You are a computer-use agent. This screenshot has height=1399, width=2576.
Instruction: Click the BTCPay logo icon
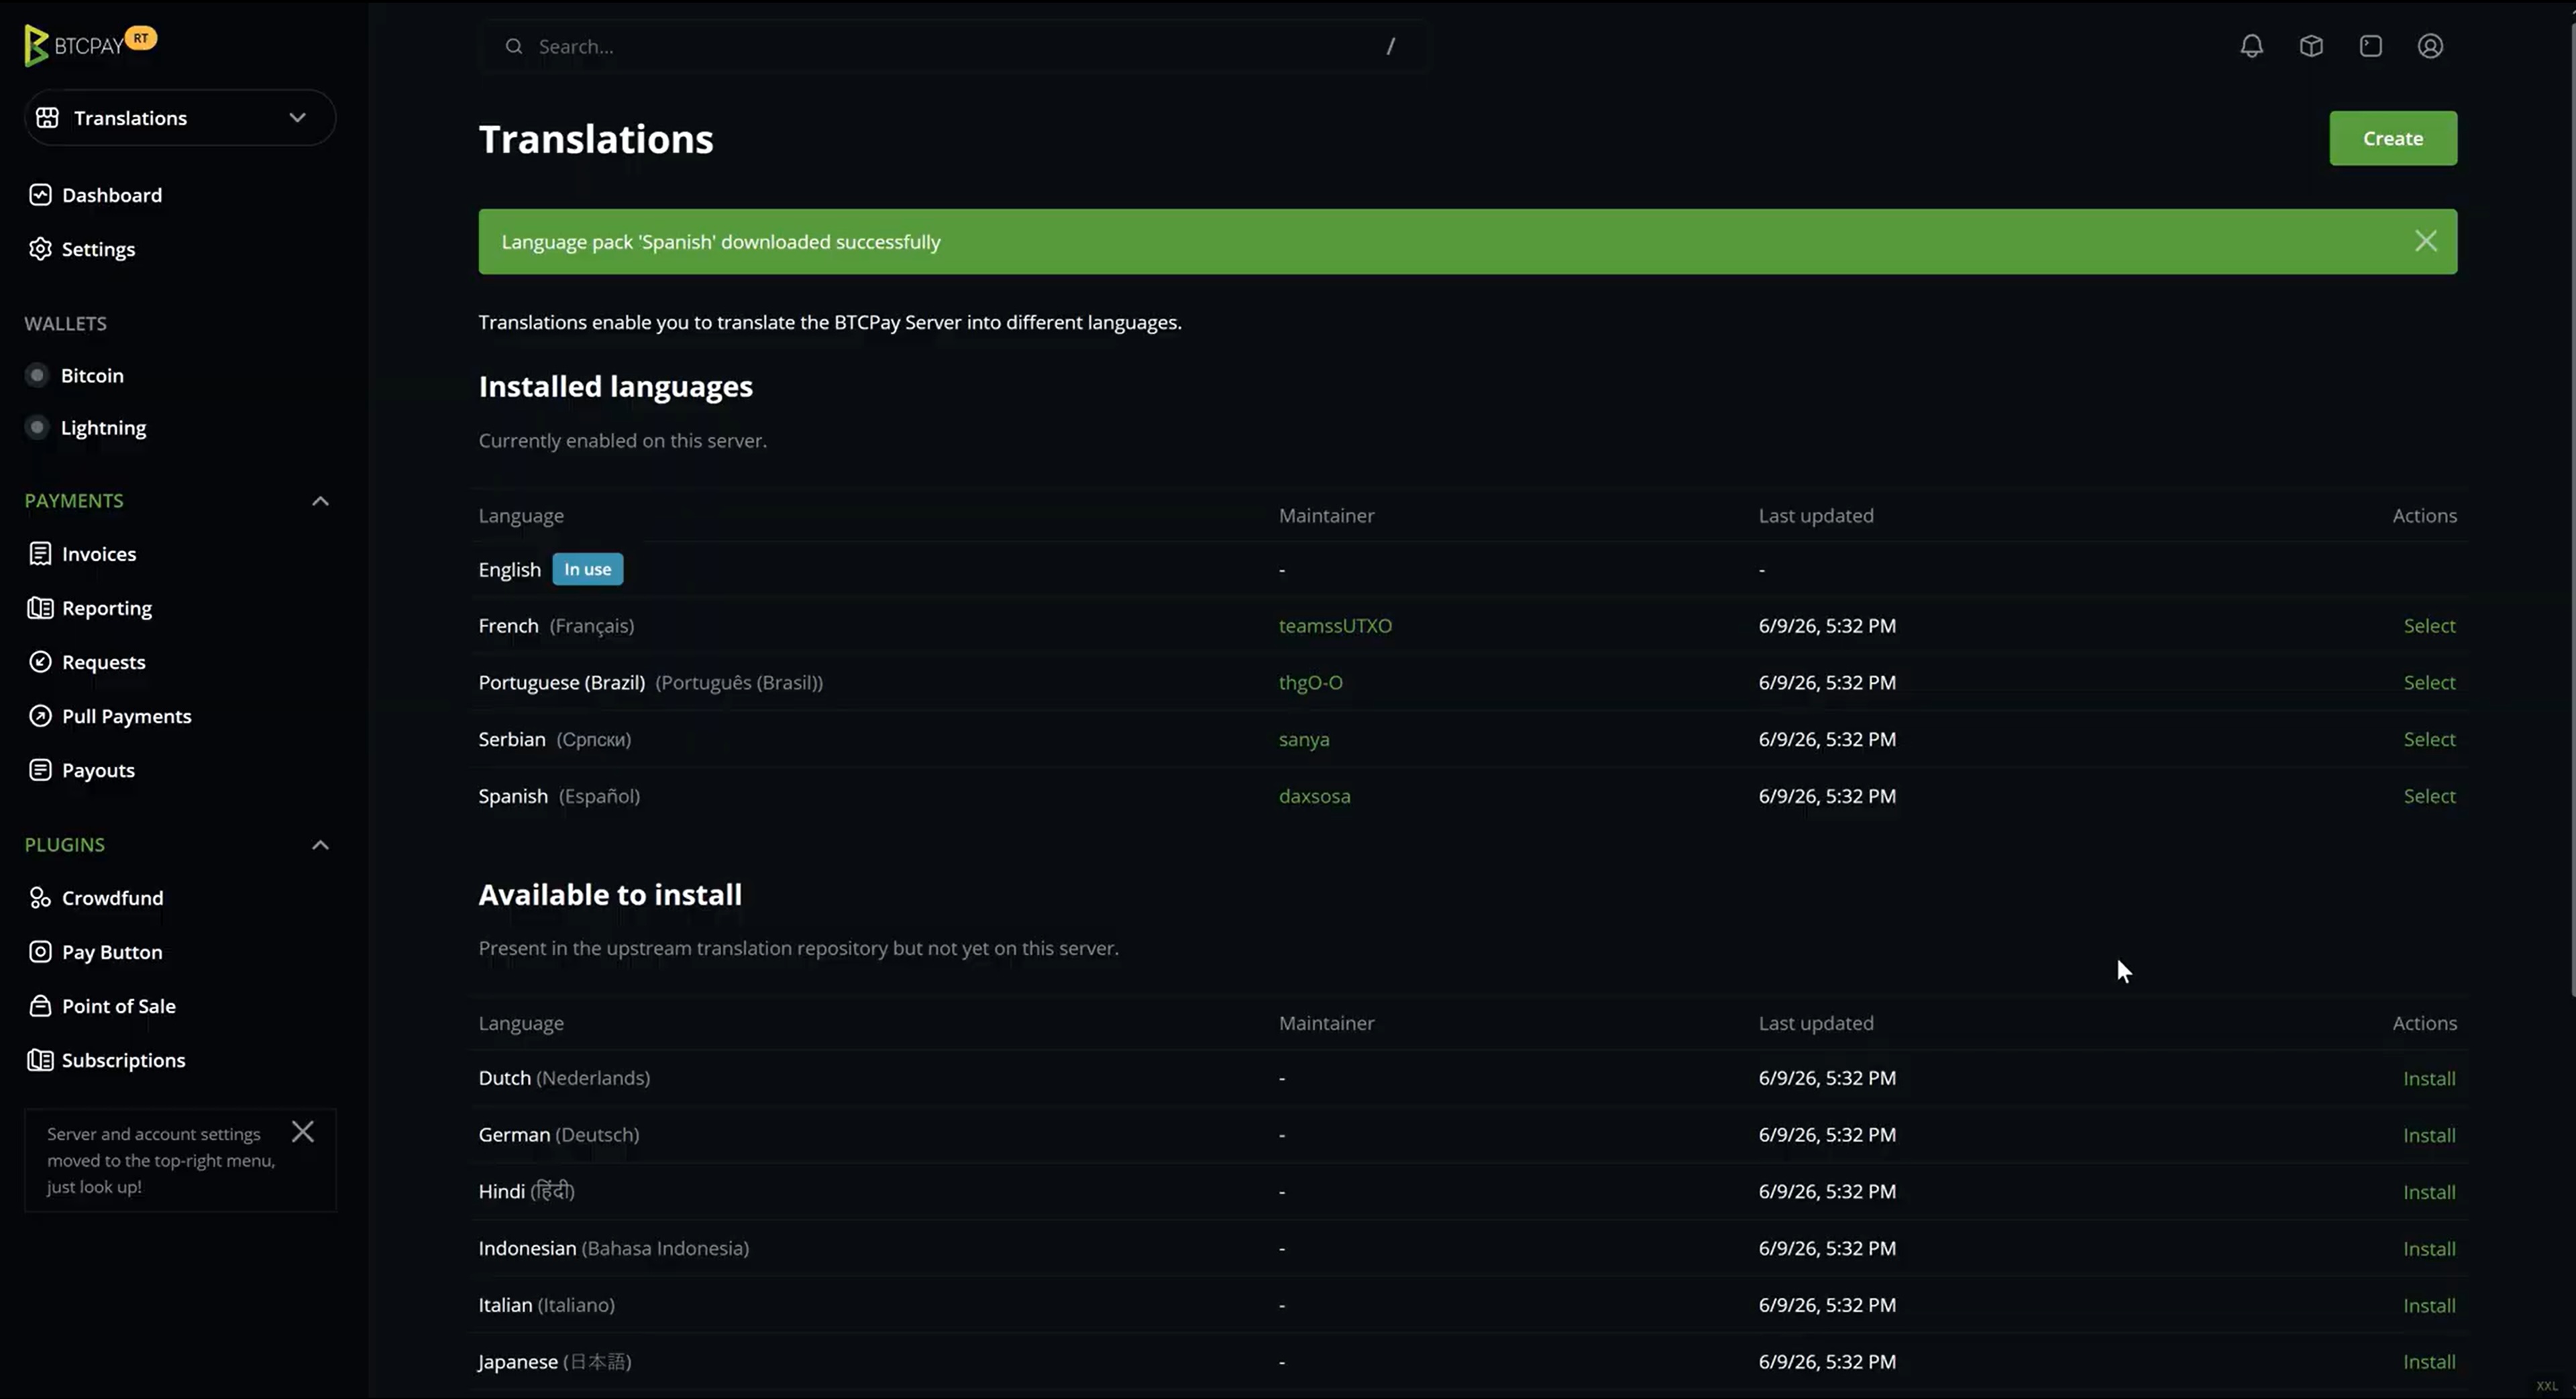pos(36,46)
